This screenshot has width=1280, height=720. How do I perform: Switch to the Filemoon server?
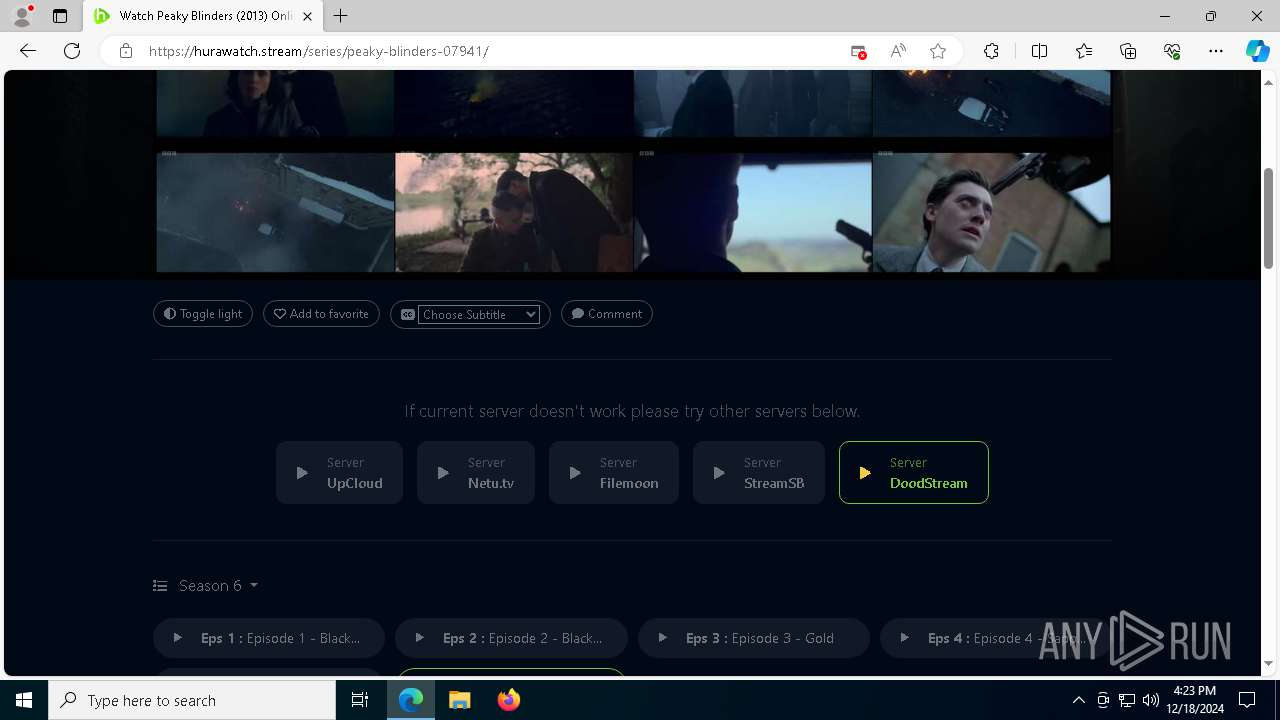point(614,473)
